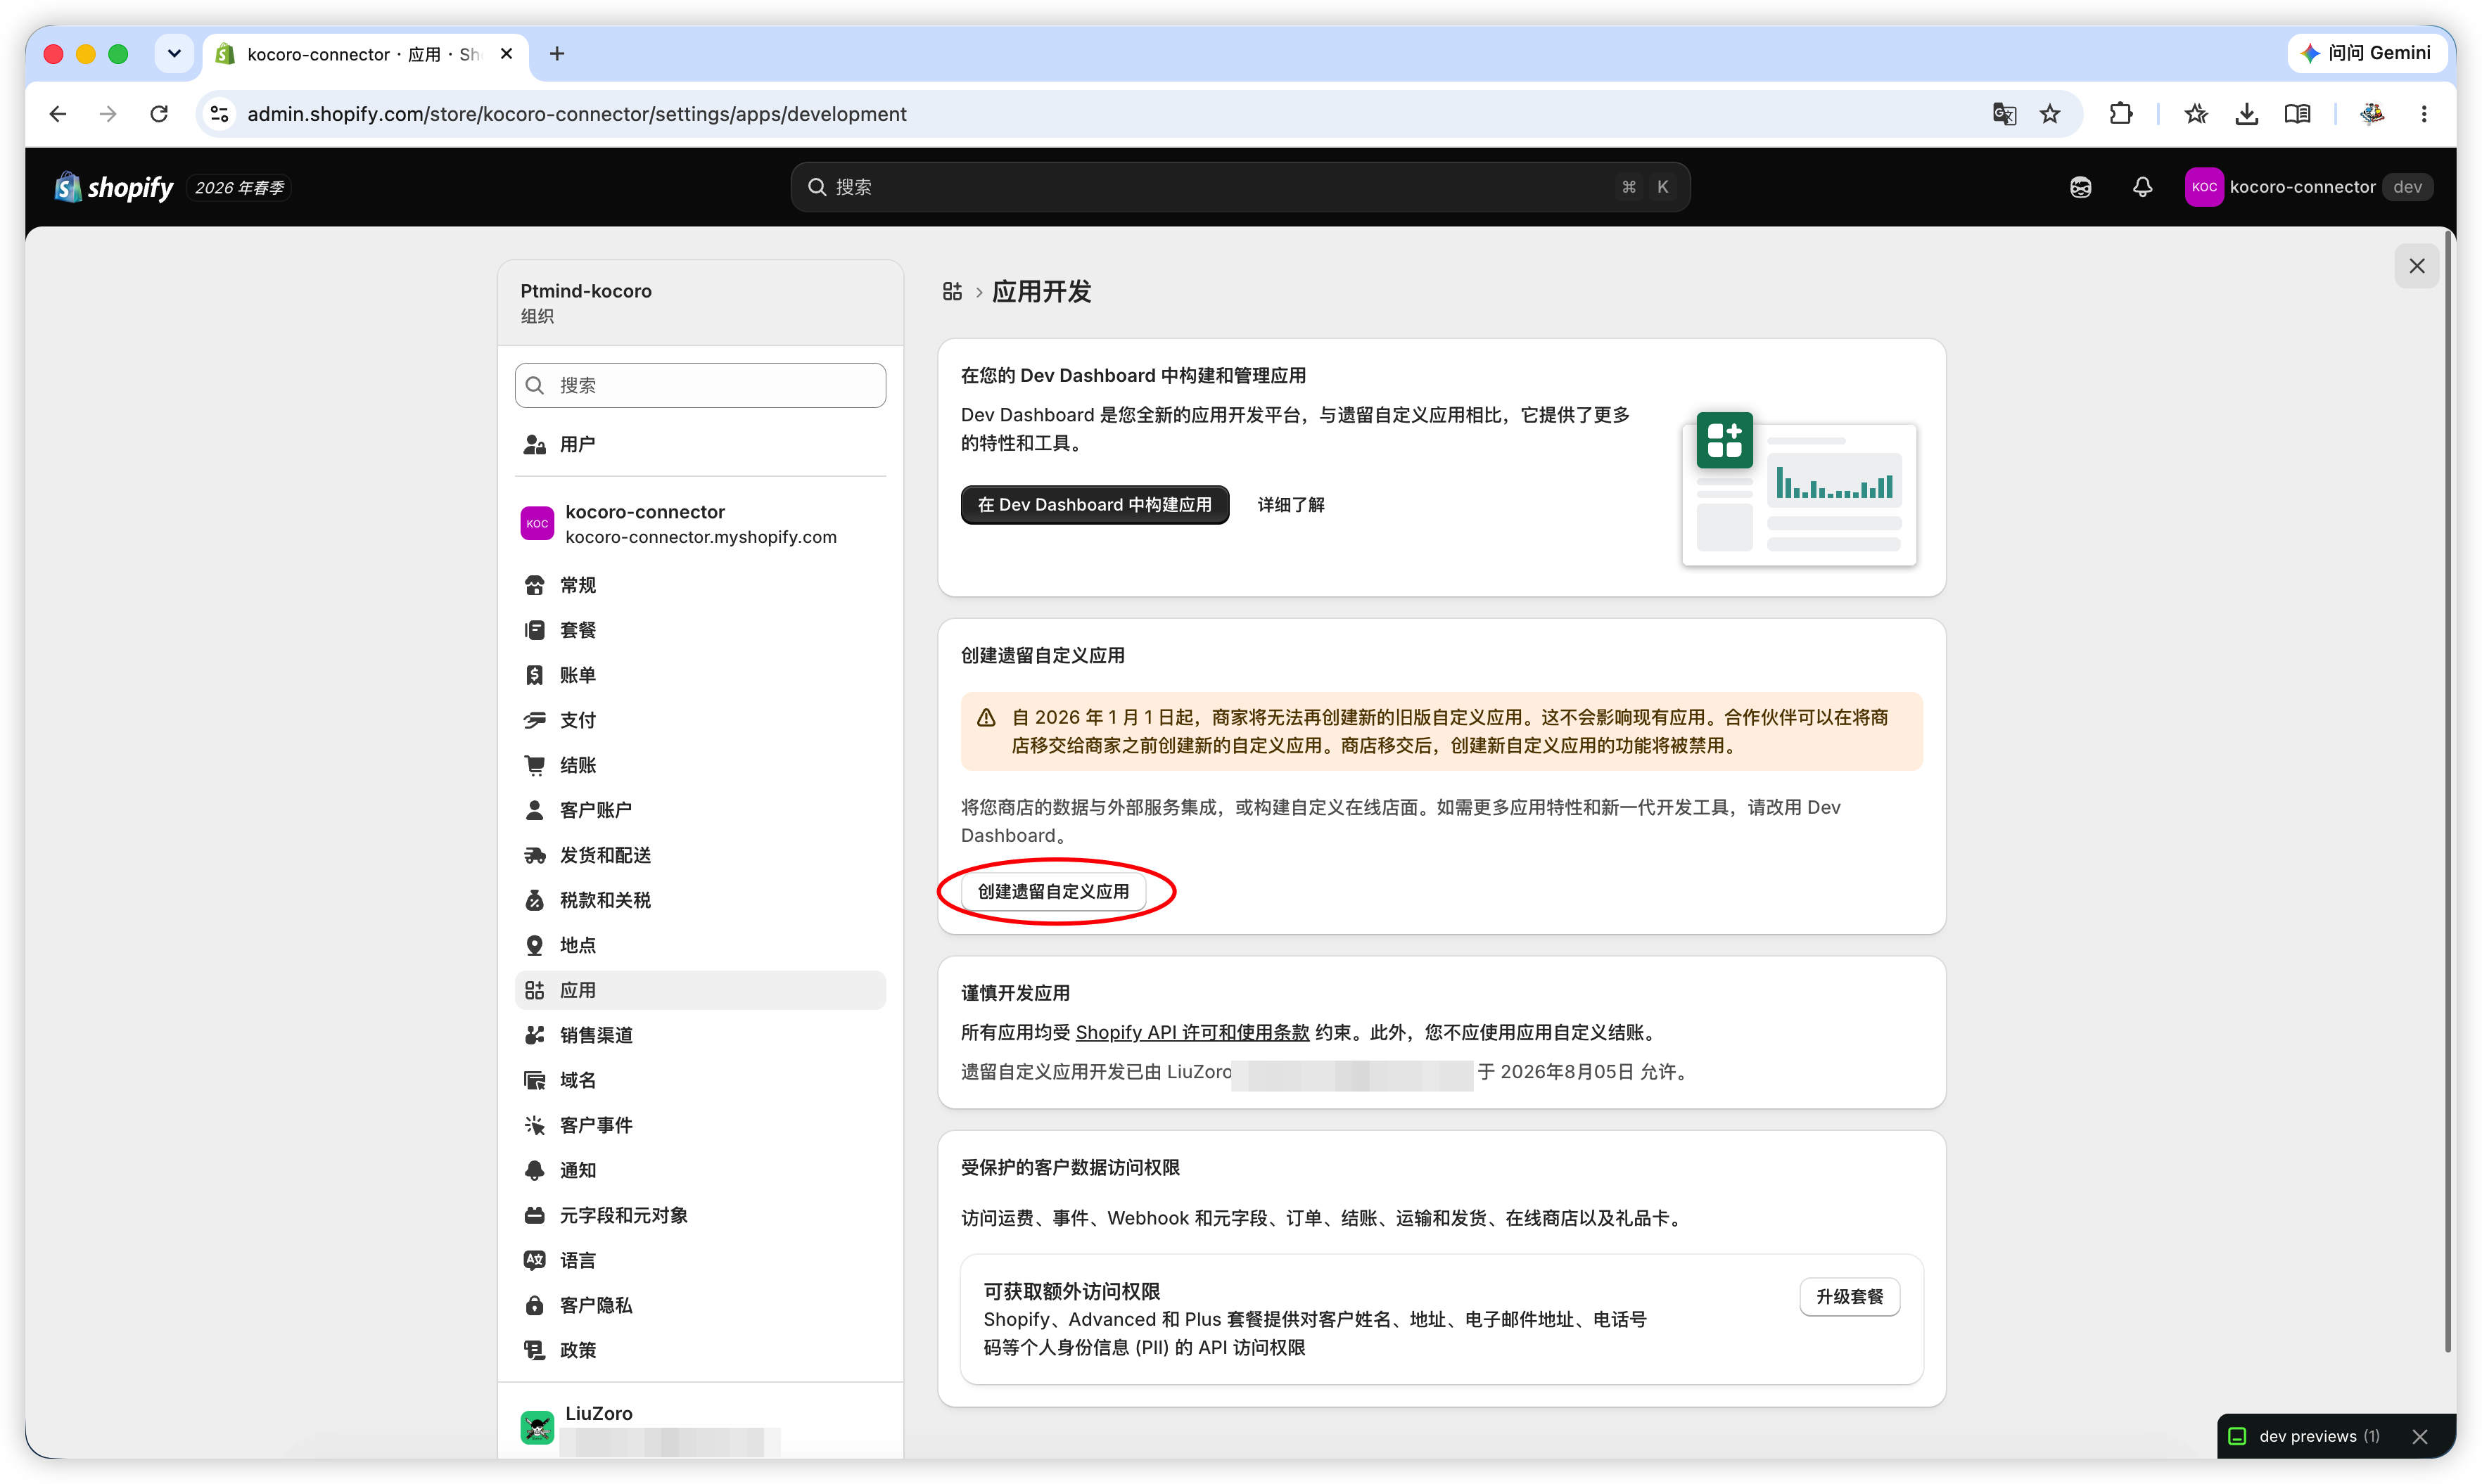Viewport: 2482px width, 1484px height.
Task: Open 发货和配送 shipping settings
Action: click(x=699, y=855)
